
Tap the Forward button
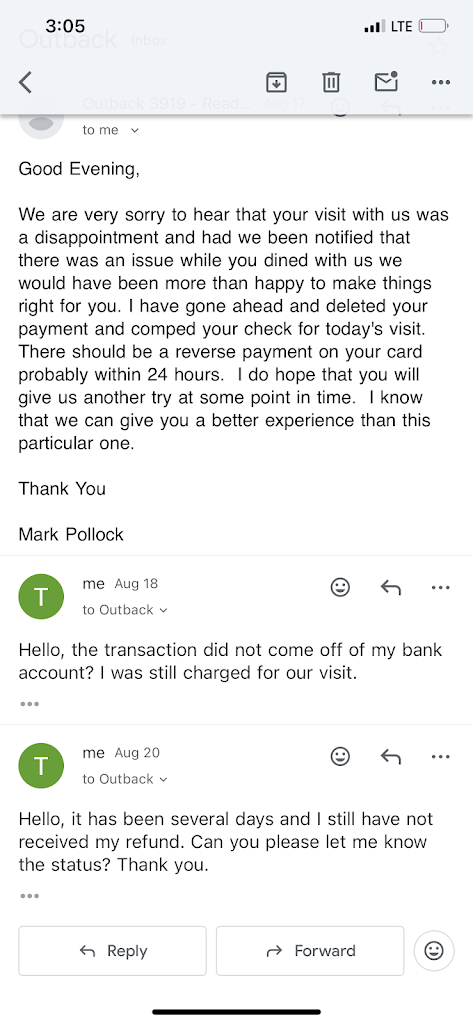[310, 951]
